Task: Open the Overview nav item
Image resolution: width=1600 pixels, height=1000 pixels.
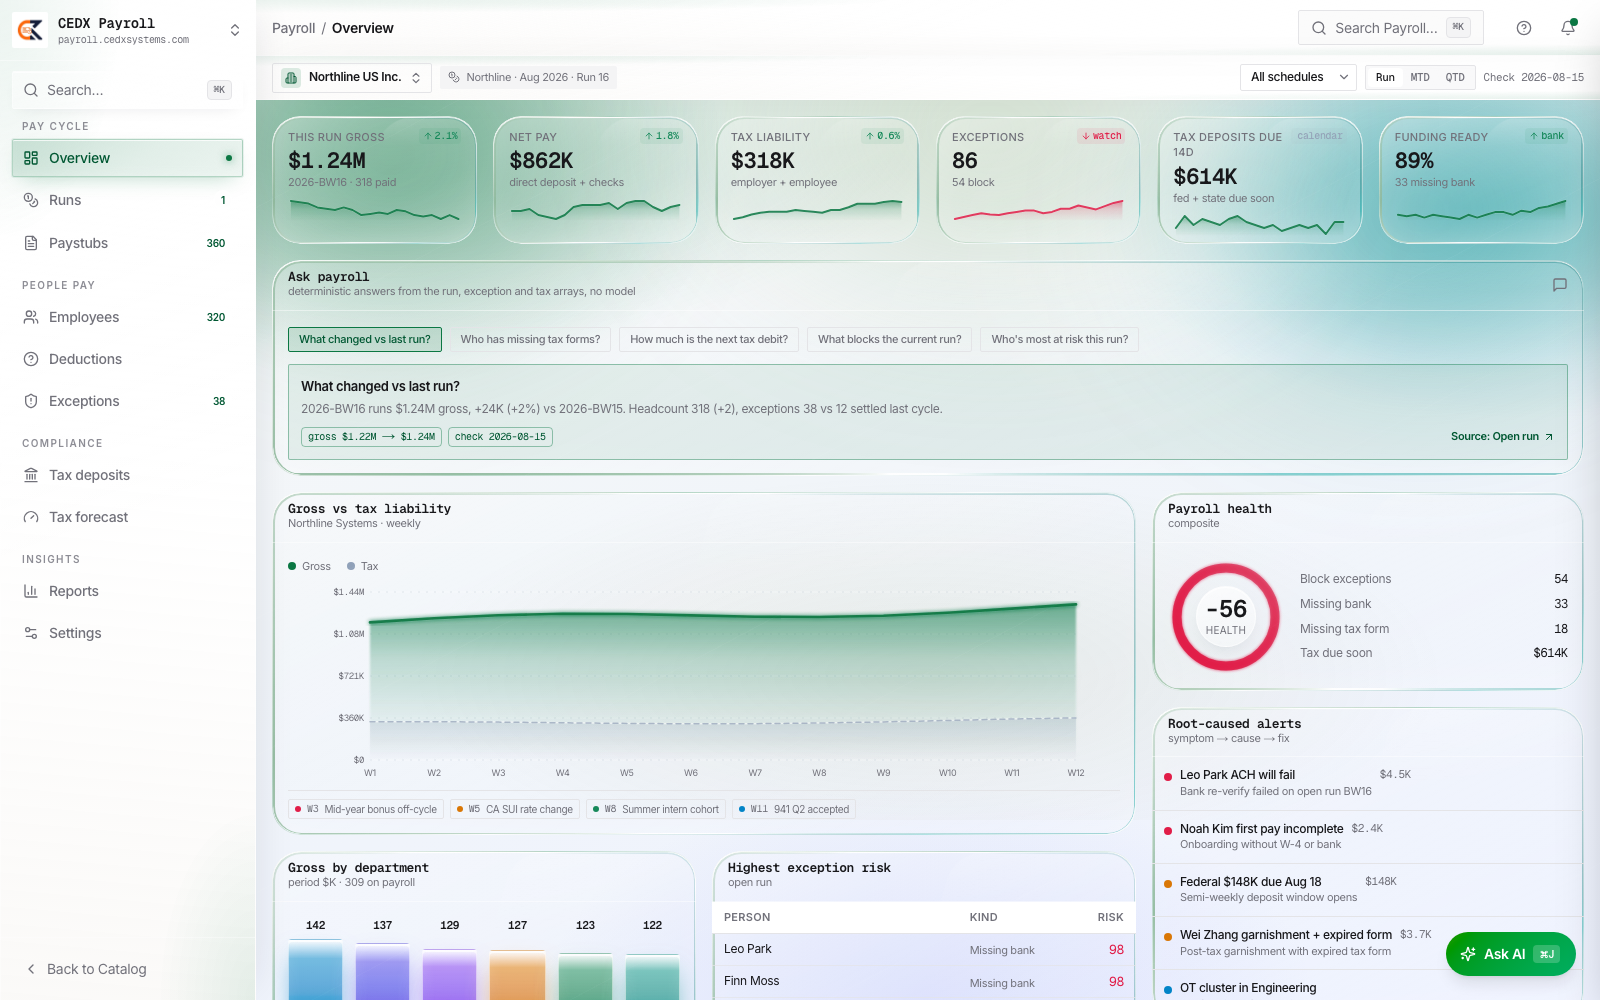Action: 127,158
